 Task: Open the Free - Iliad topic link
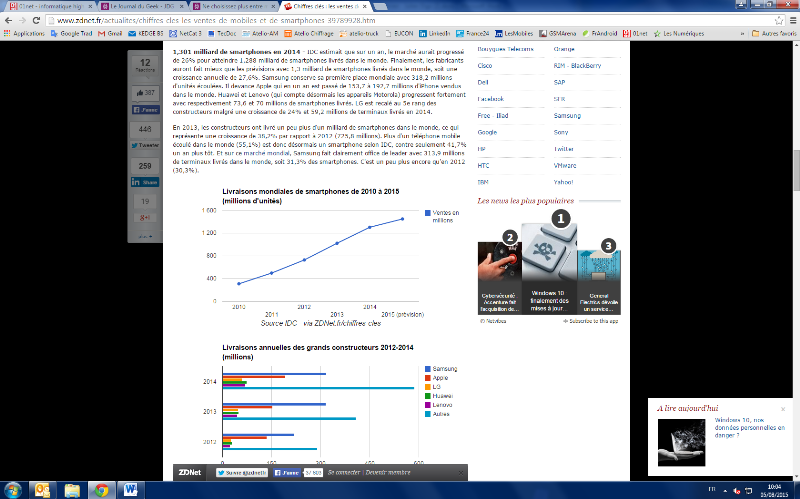[x=492, y=115]
